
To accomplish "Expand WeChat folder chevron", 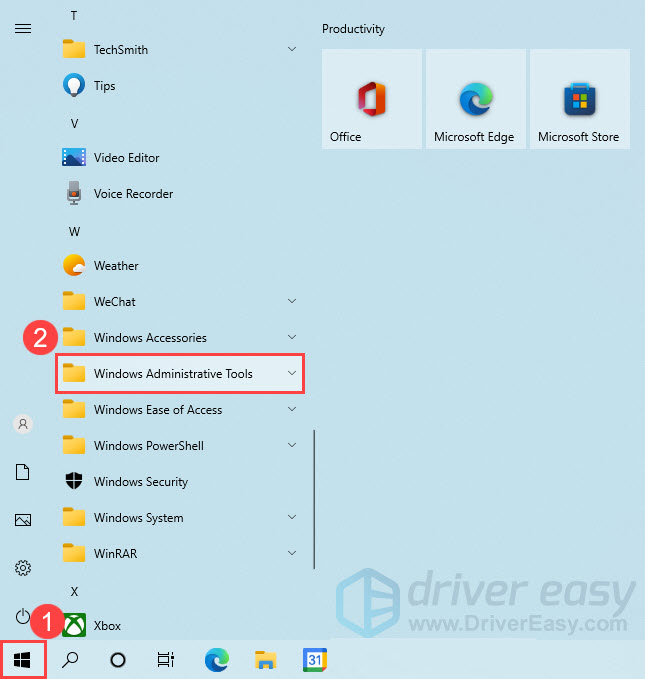I will [292, 301].
